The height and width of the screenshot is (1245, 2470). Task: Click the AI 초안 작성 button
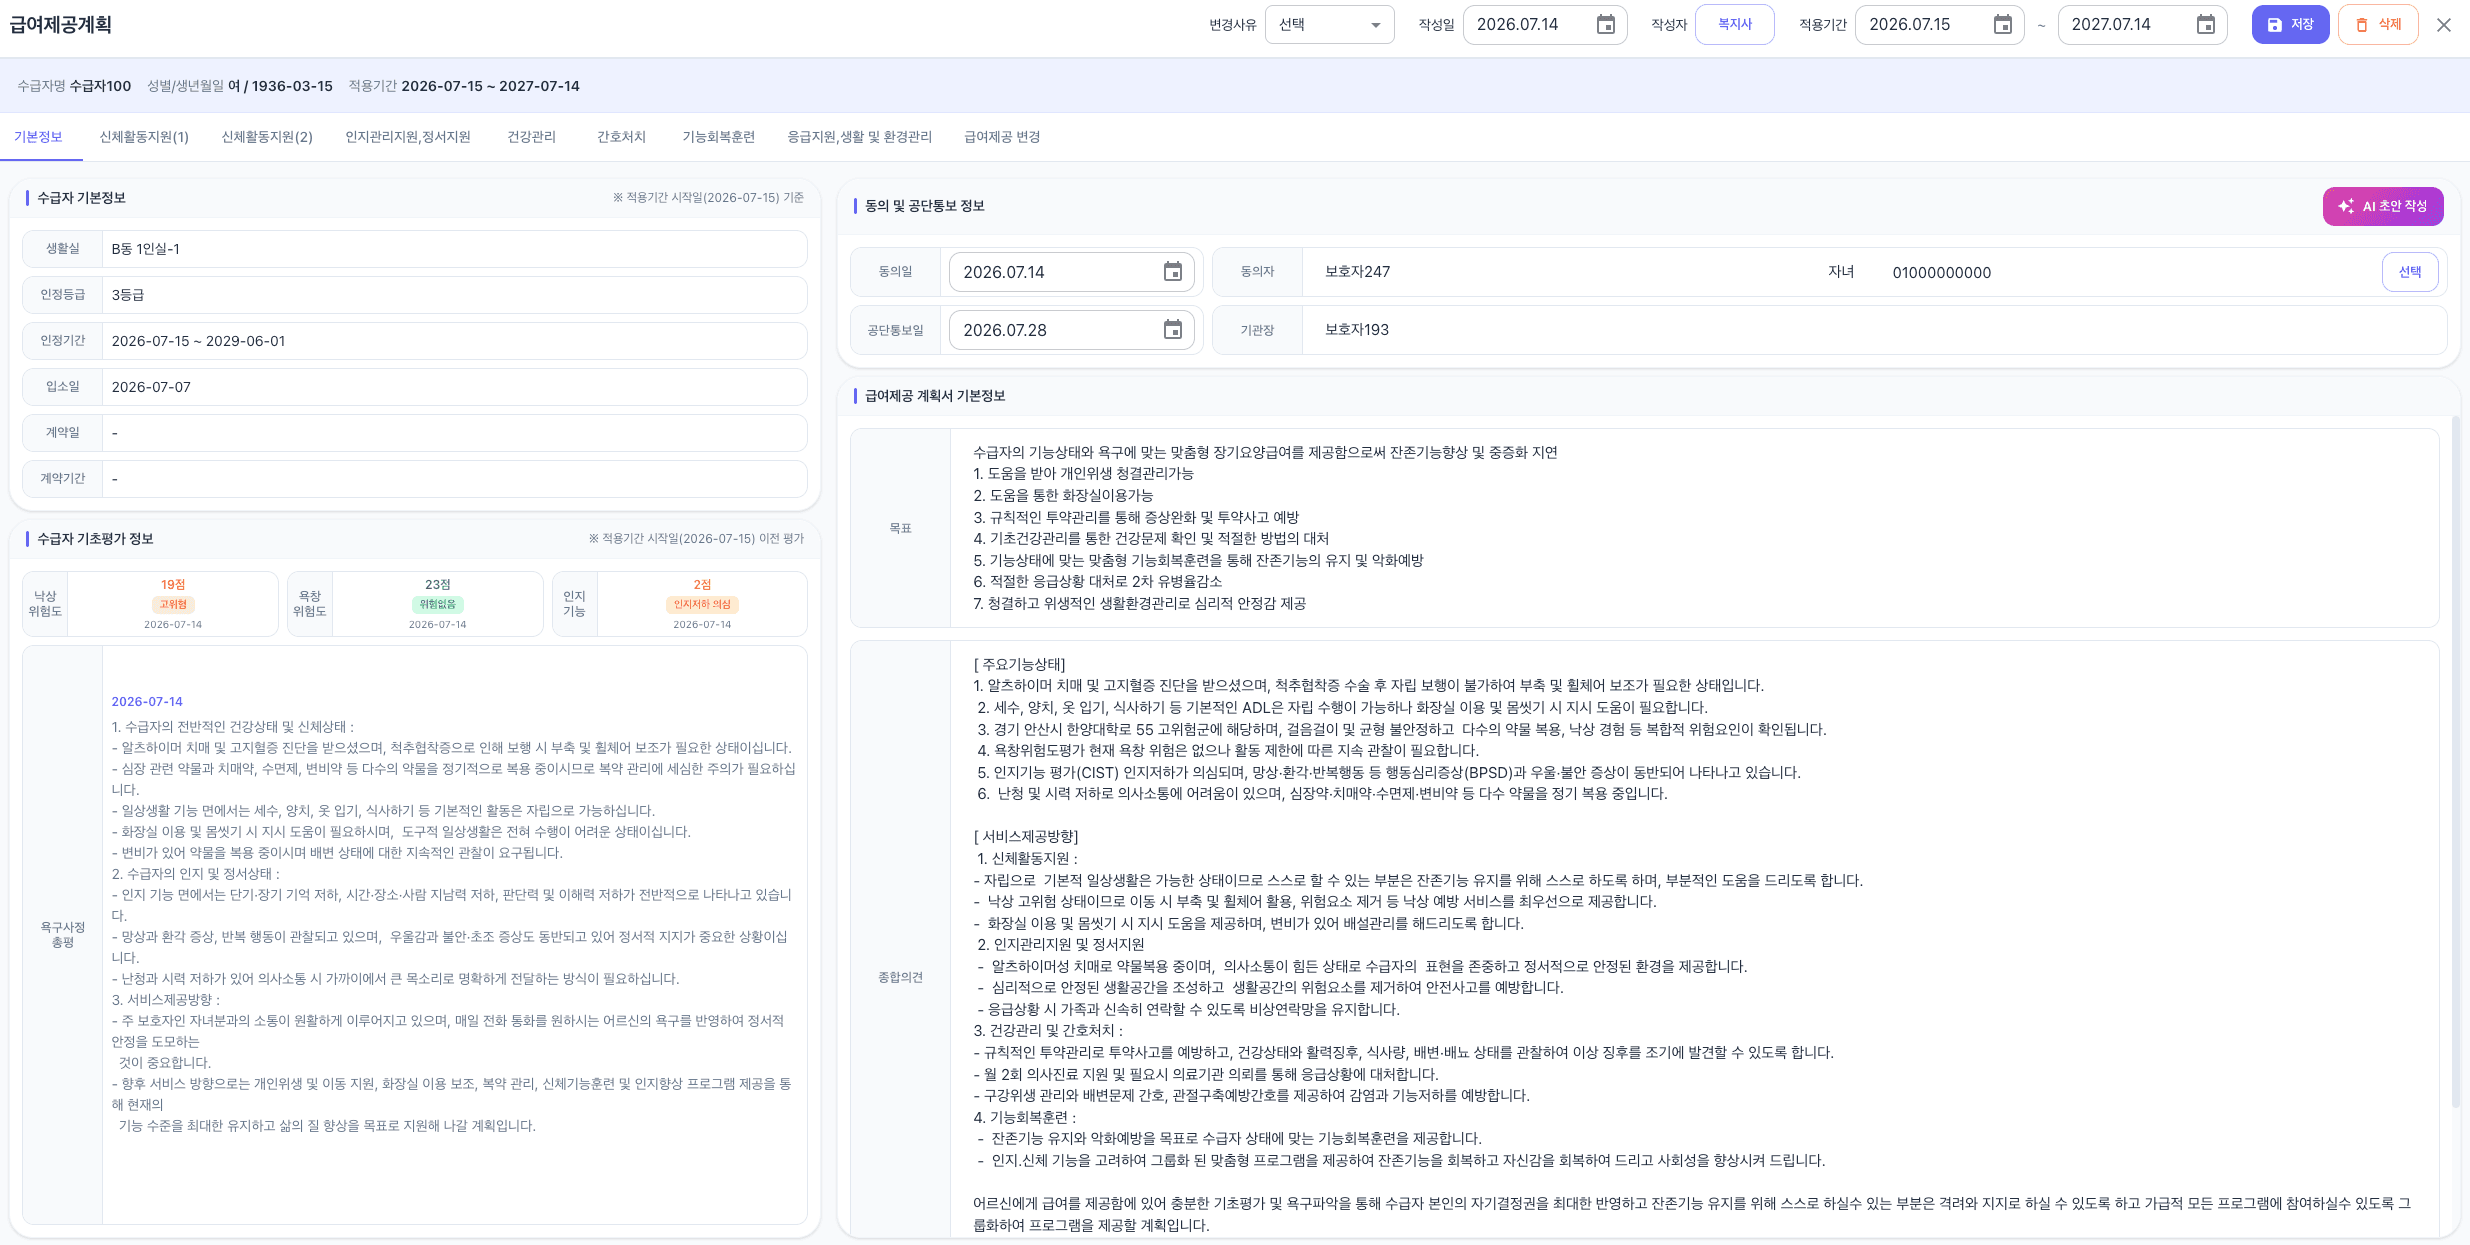[x=2383, y=206]
